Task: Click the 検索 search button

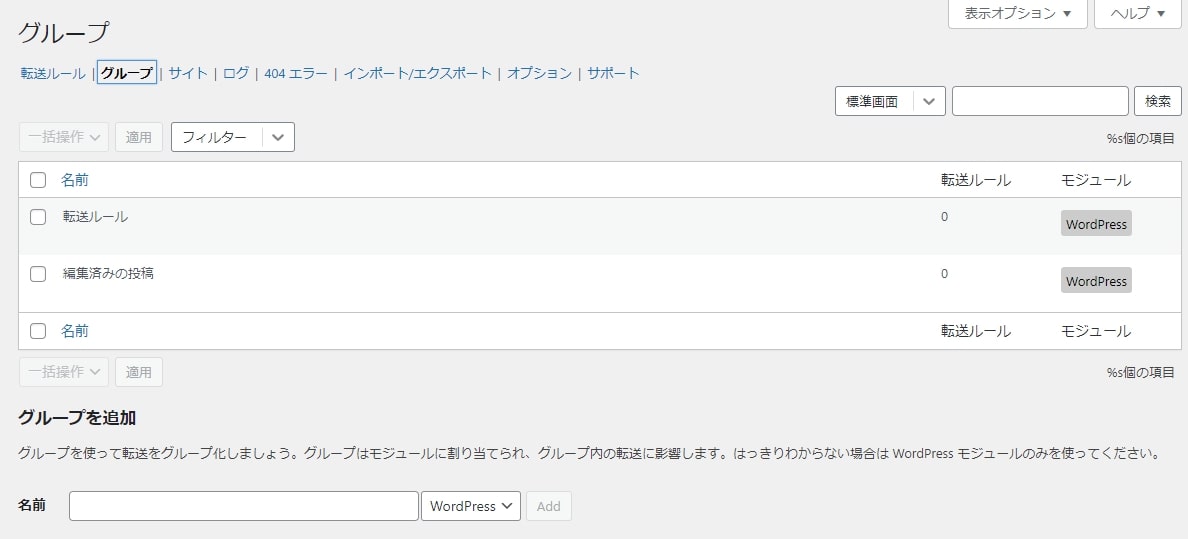Action: [1158, 102]
